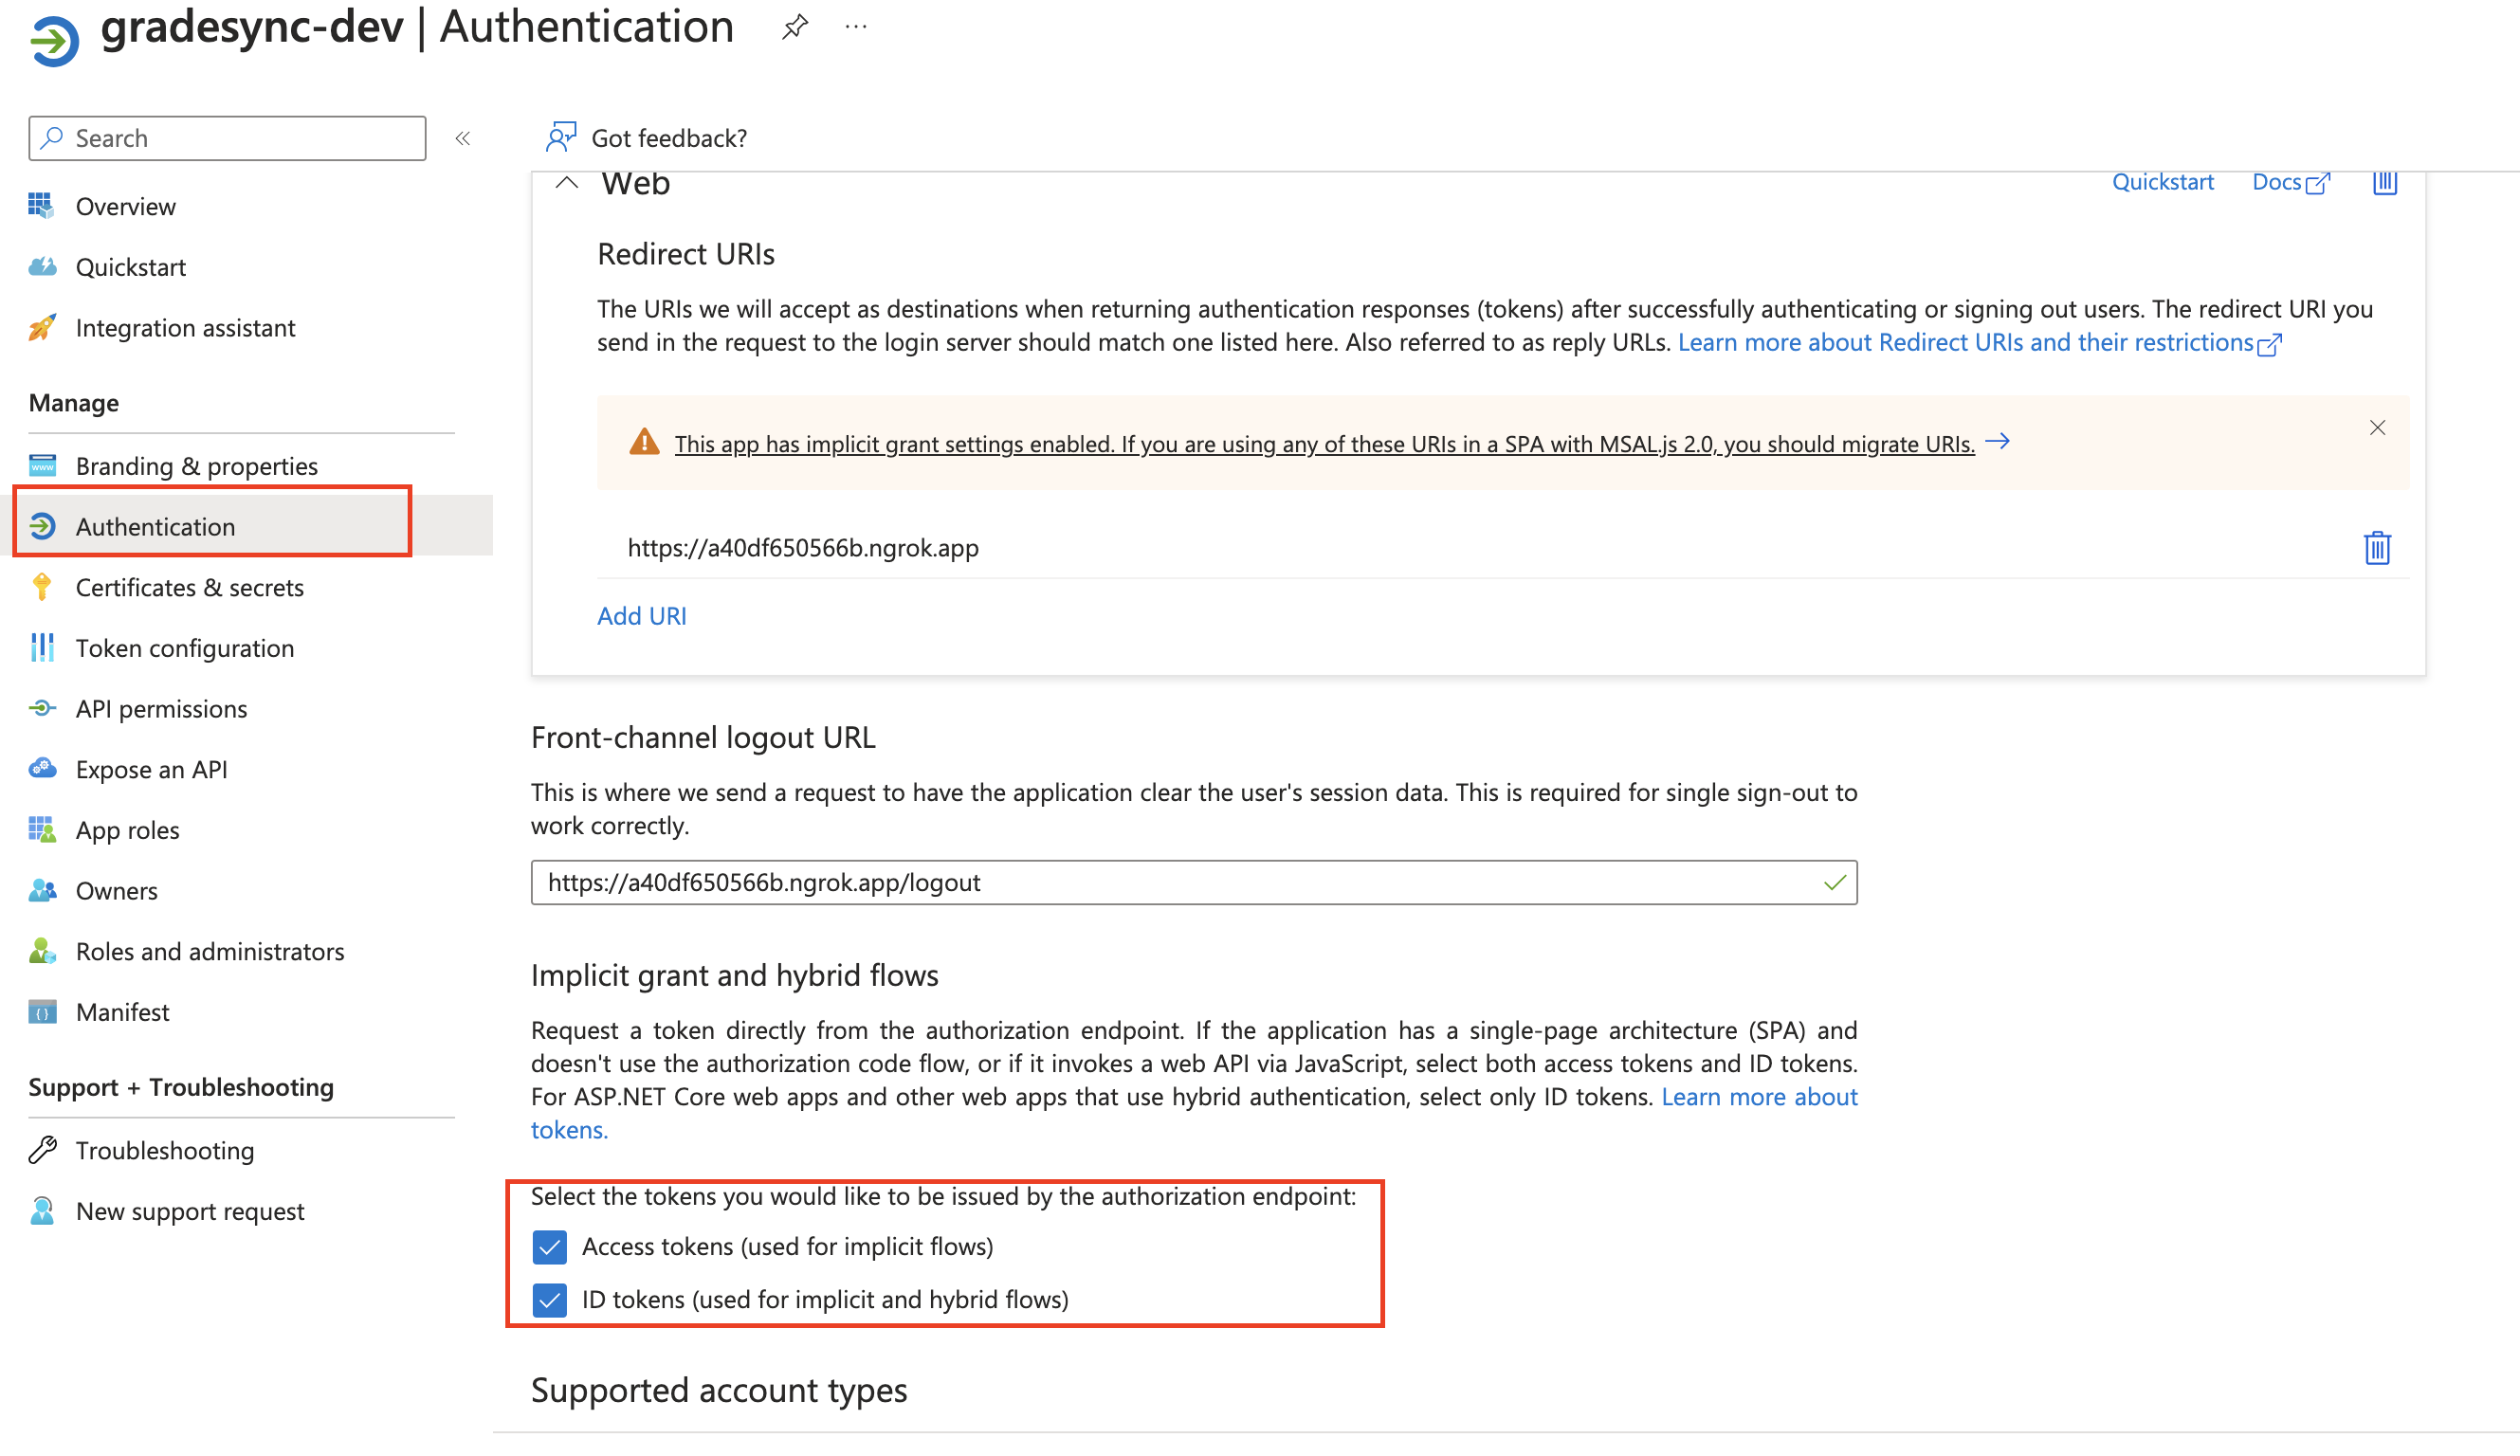Open Certificates & secrets key icon
Screen dimensions: 2520x1456
pos(42,587)
